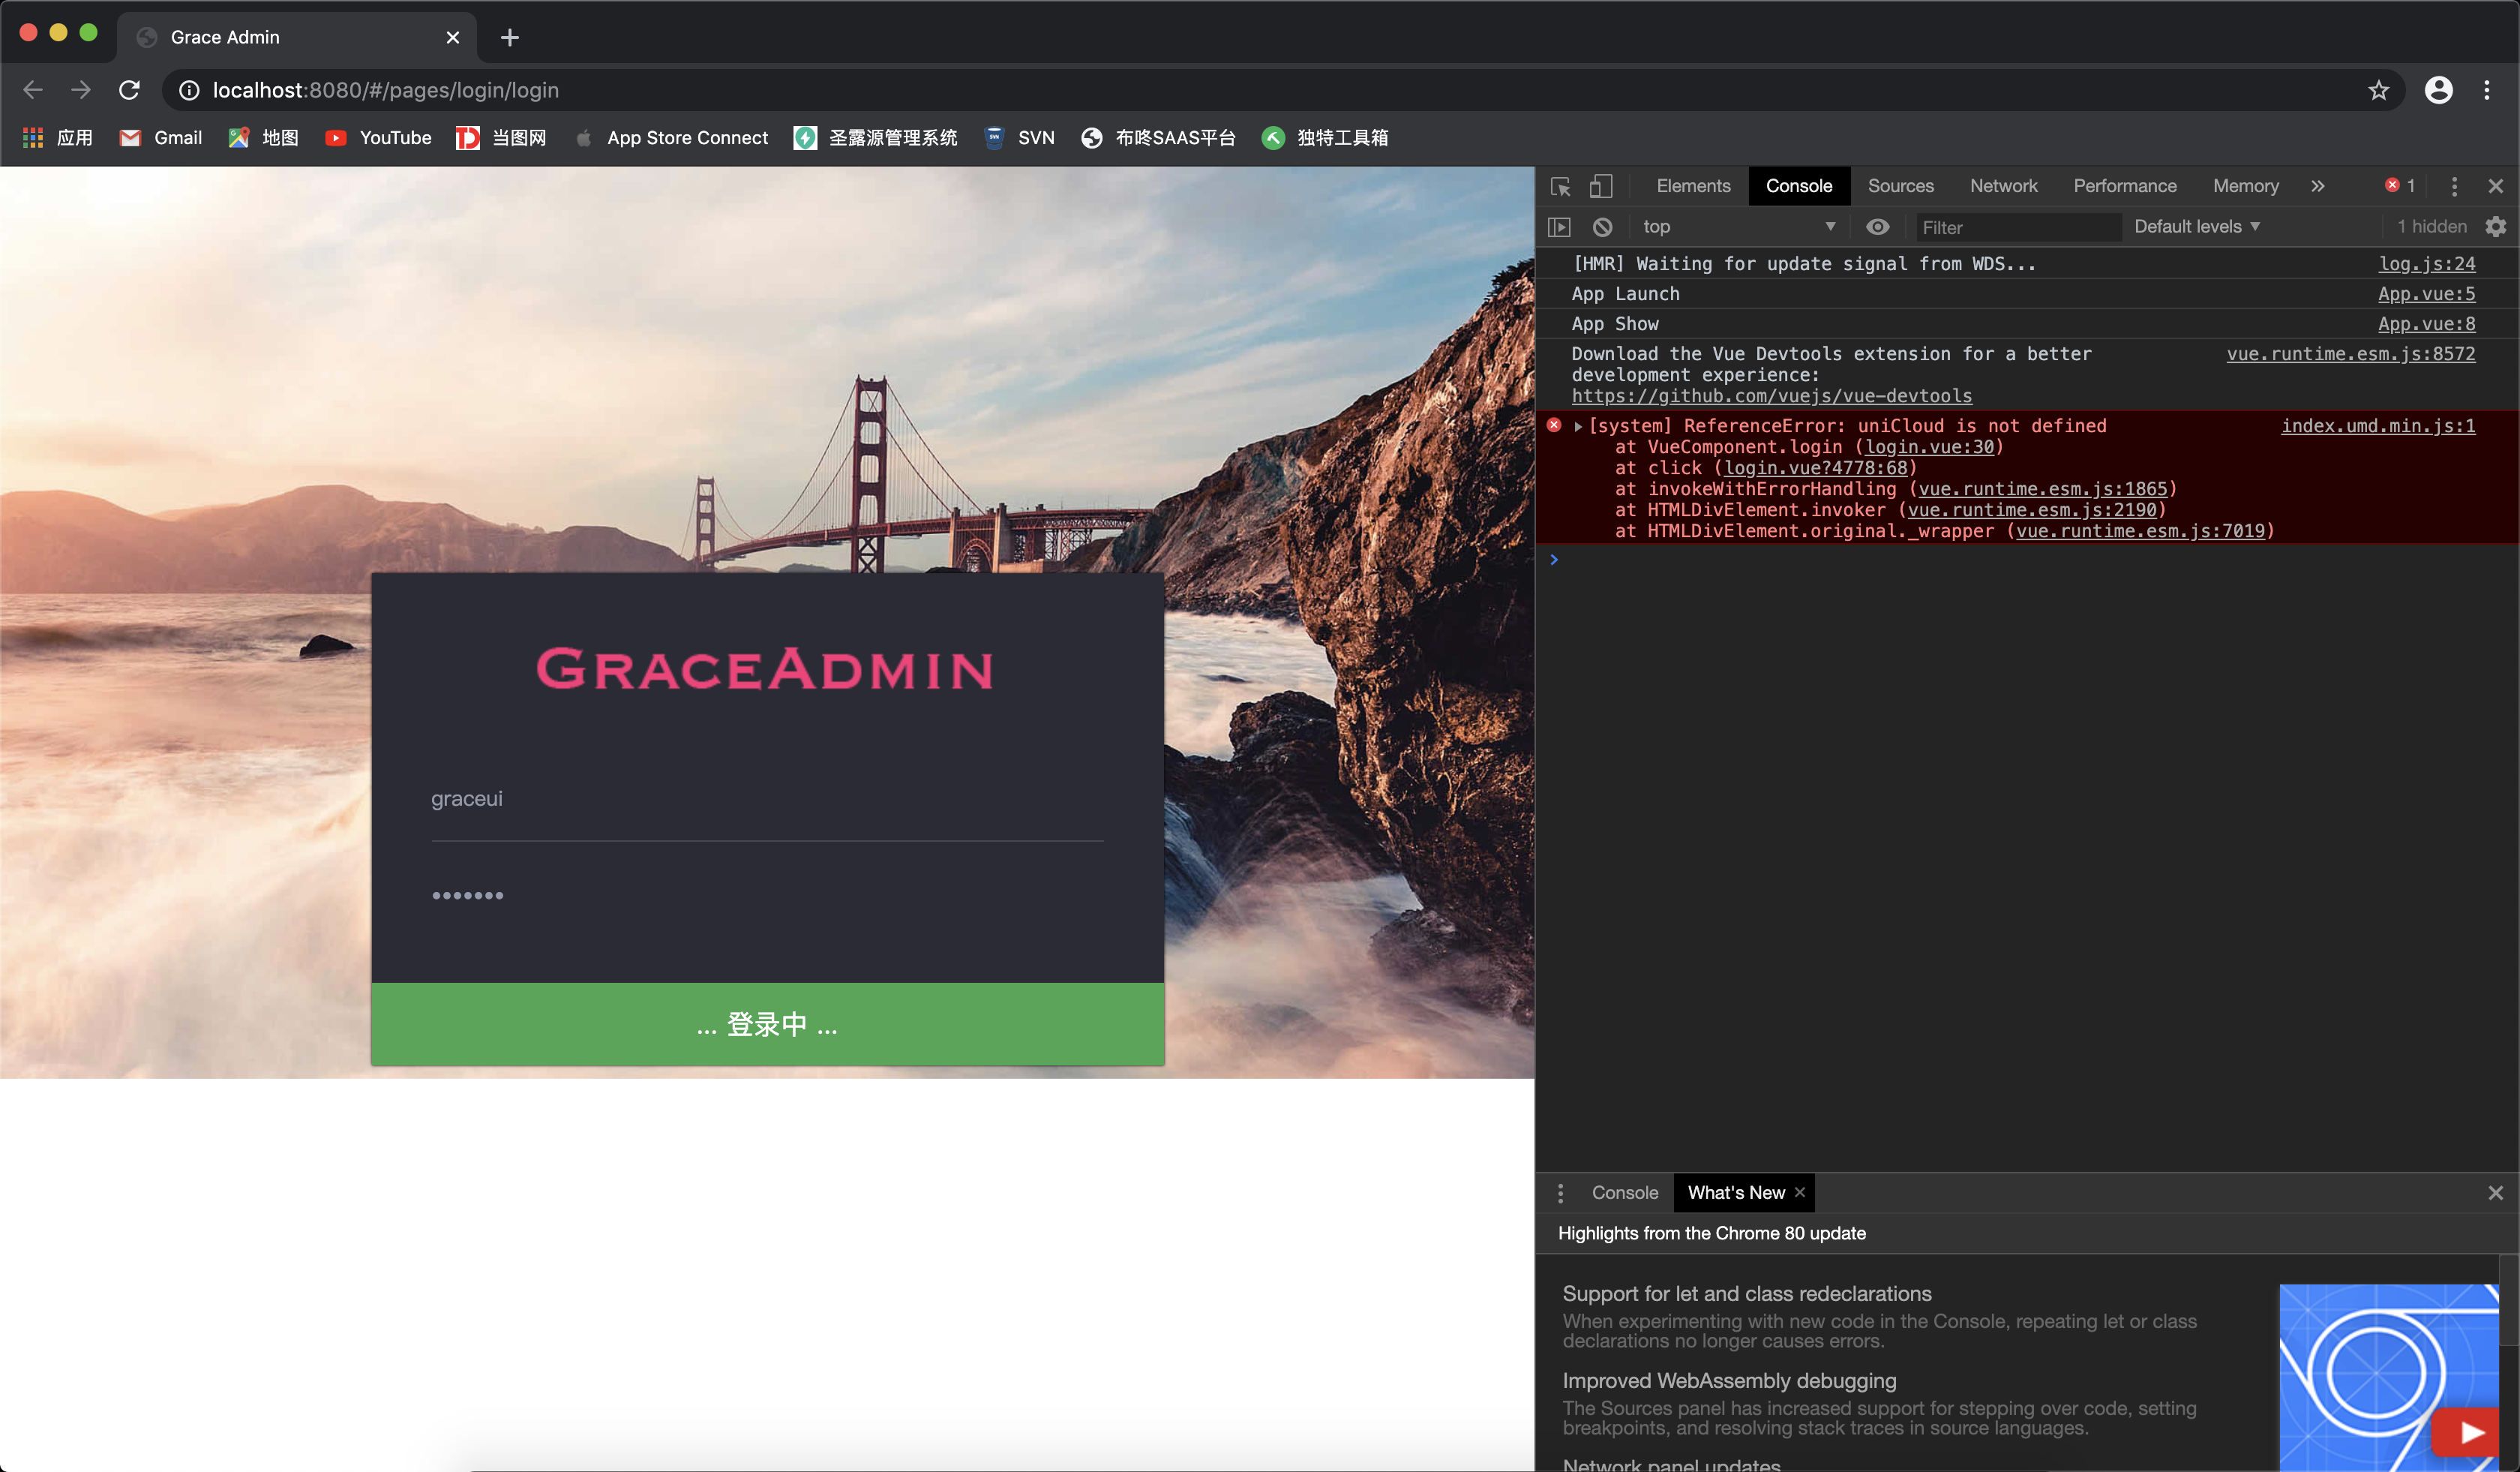Image resolution: width=2520 pixels, height=1472 pixels.
Task: Click the eye live expression icon
Action: click(x=1877, y=227)
